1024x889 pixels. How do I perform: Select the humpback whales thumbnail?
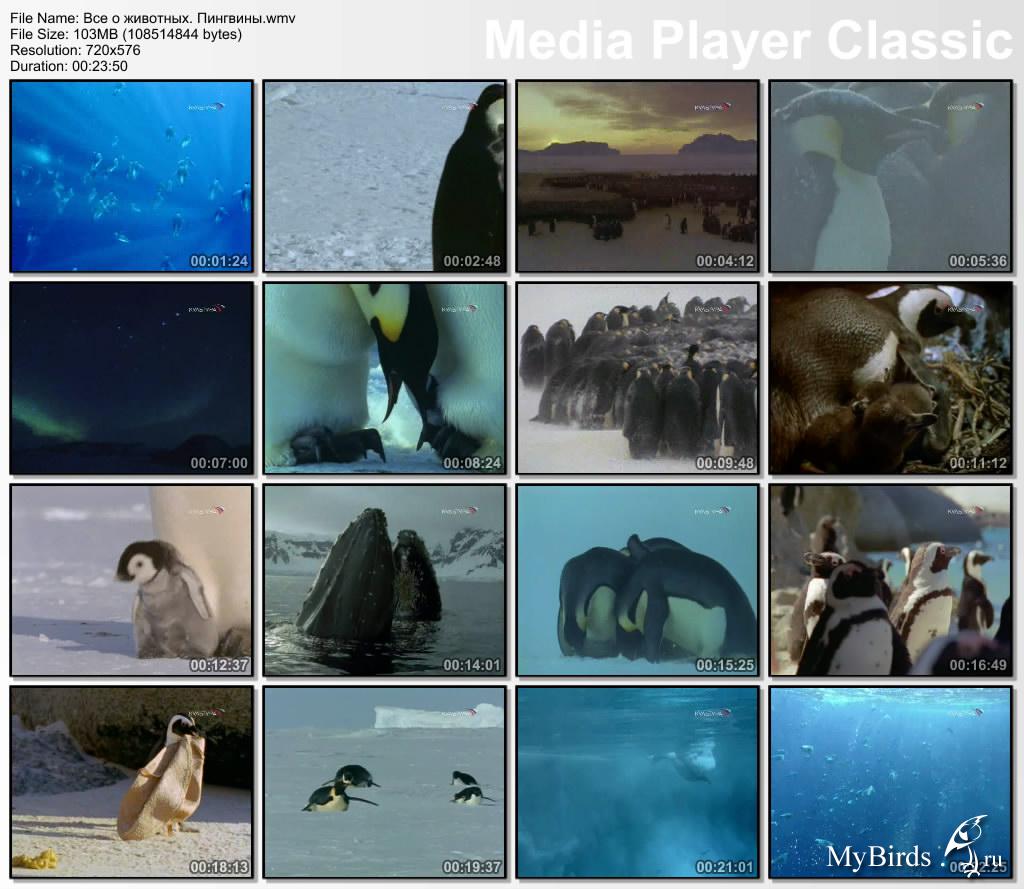point(384,580)
